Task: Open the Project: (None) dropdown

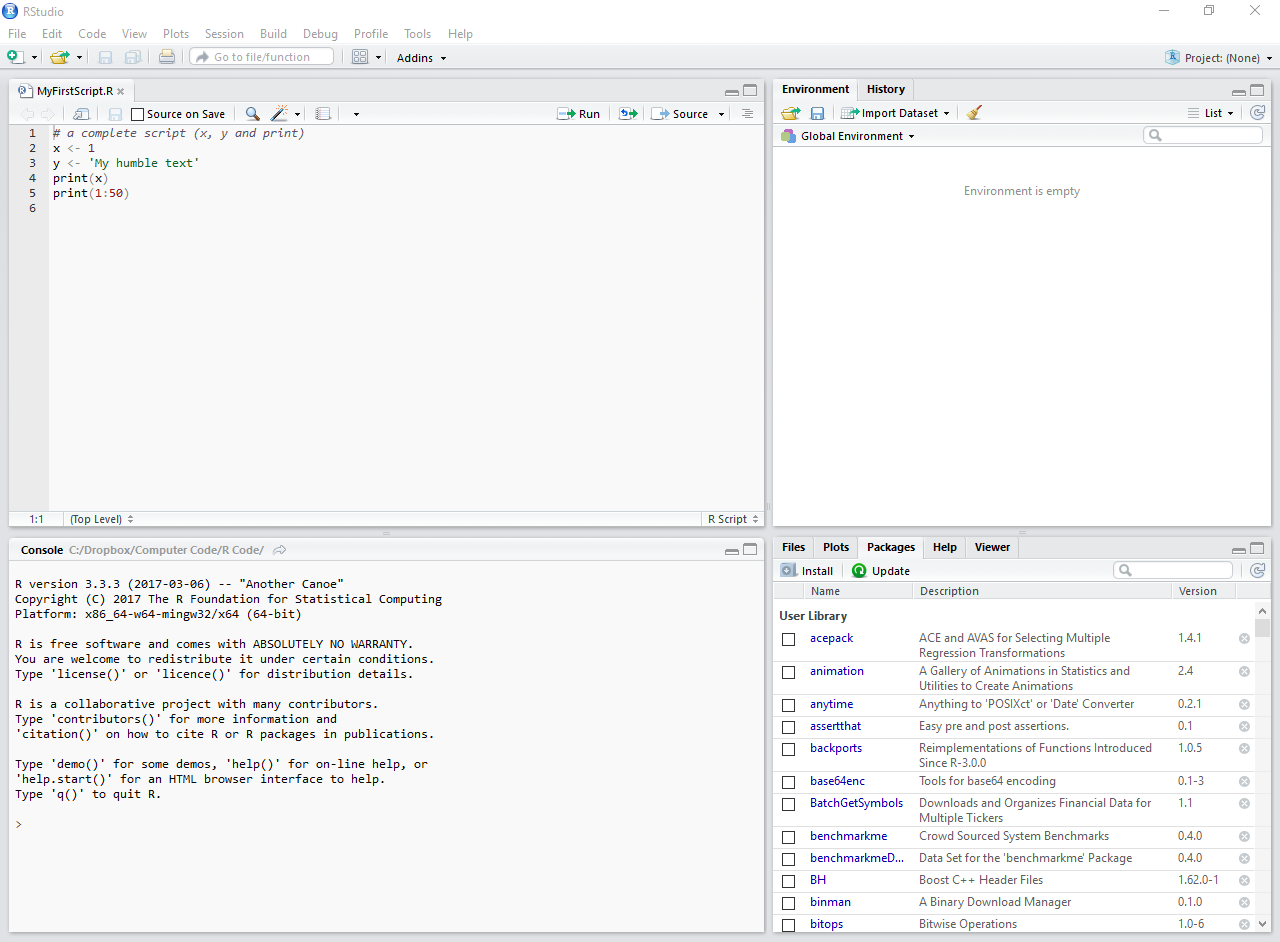Action: tap(1220, 58)
